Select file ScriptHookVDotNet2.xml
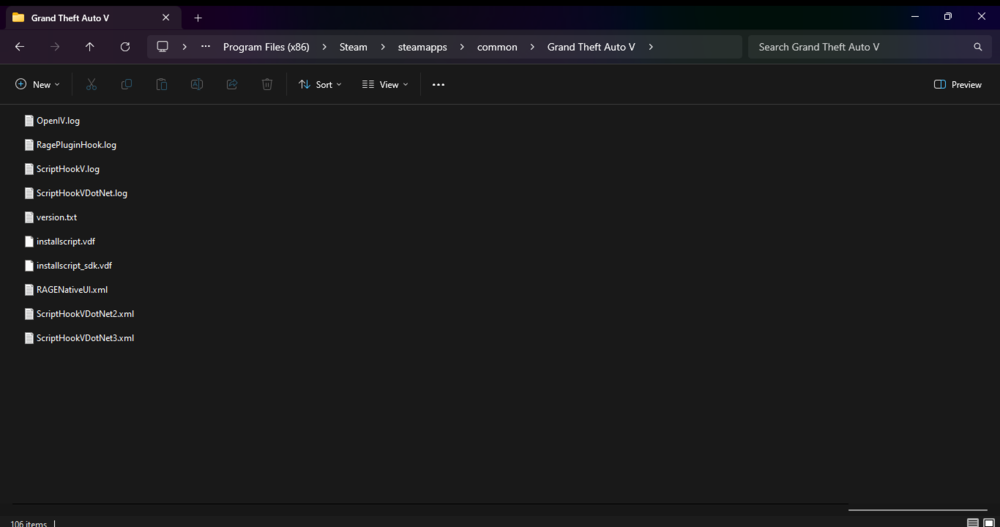This screenshot has width=1000, height=527. pos(79,314)
